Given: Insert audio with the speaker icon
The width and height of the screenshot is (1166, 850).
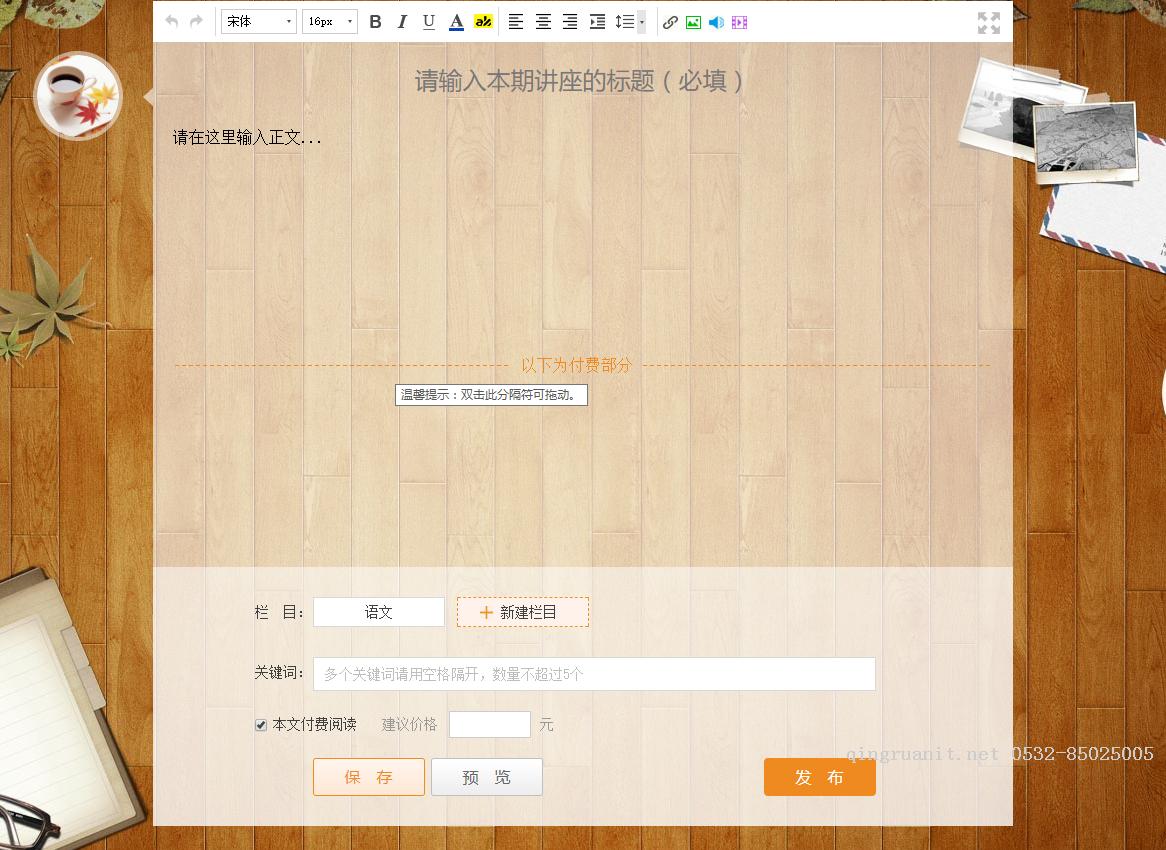Looking at the screenshot, I should tap(716, 21).
